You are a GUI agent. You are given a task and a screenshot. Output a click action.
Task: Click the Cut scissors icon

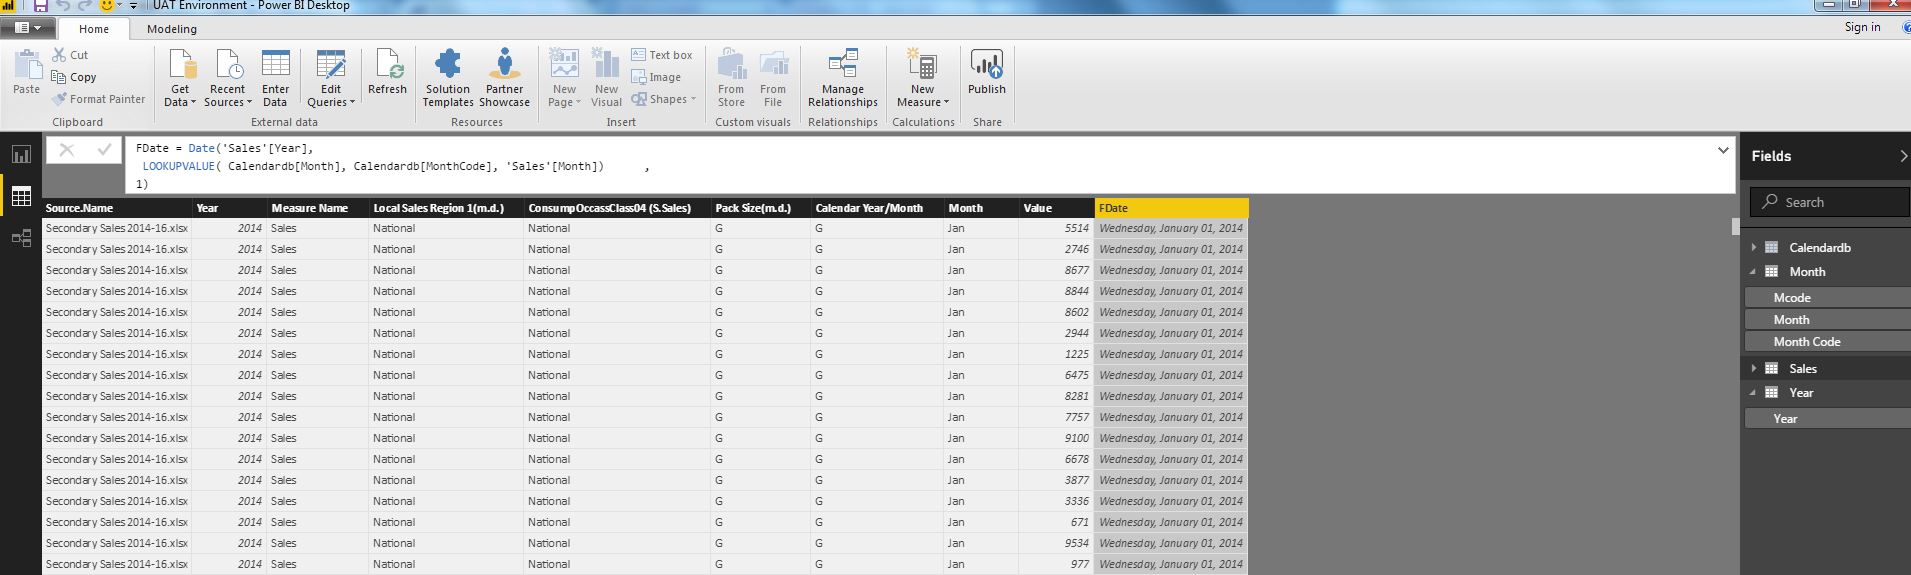click(59, 55)
